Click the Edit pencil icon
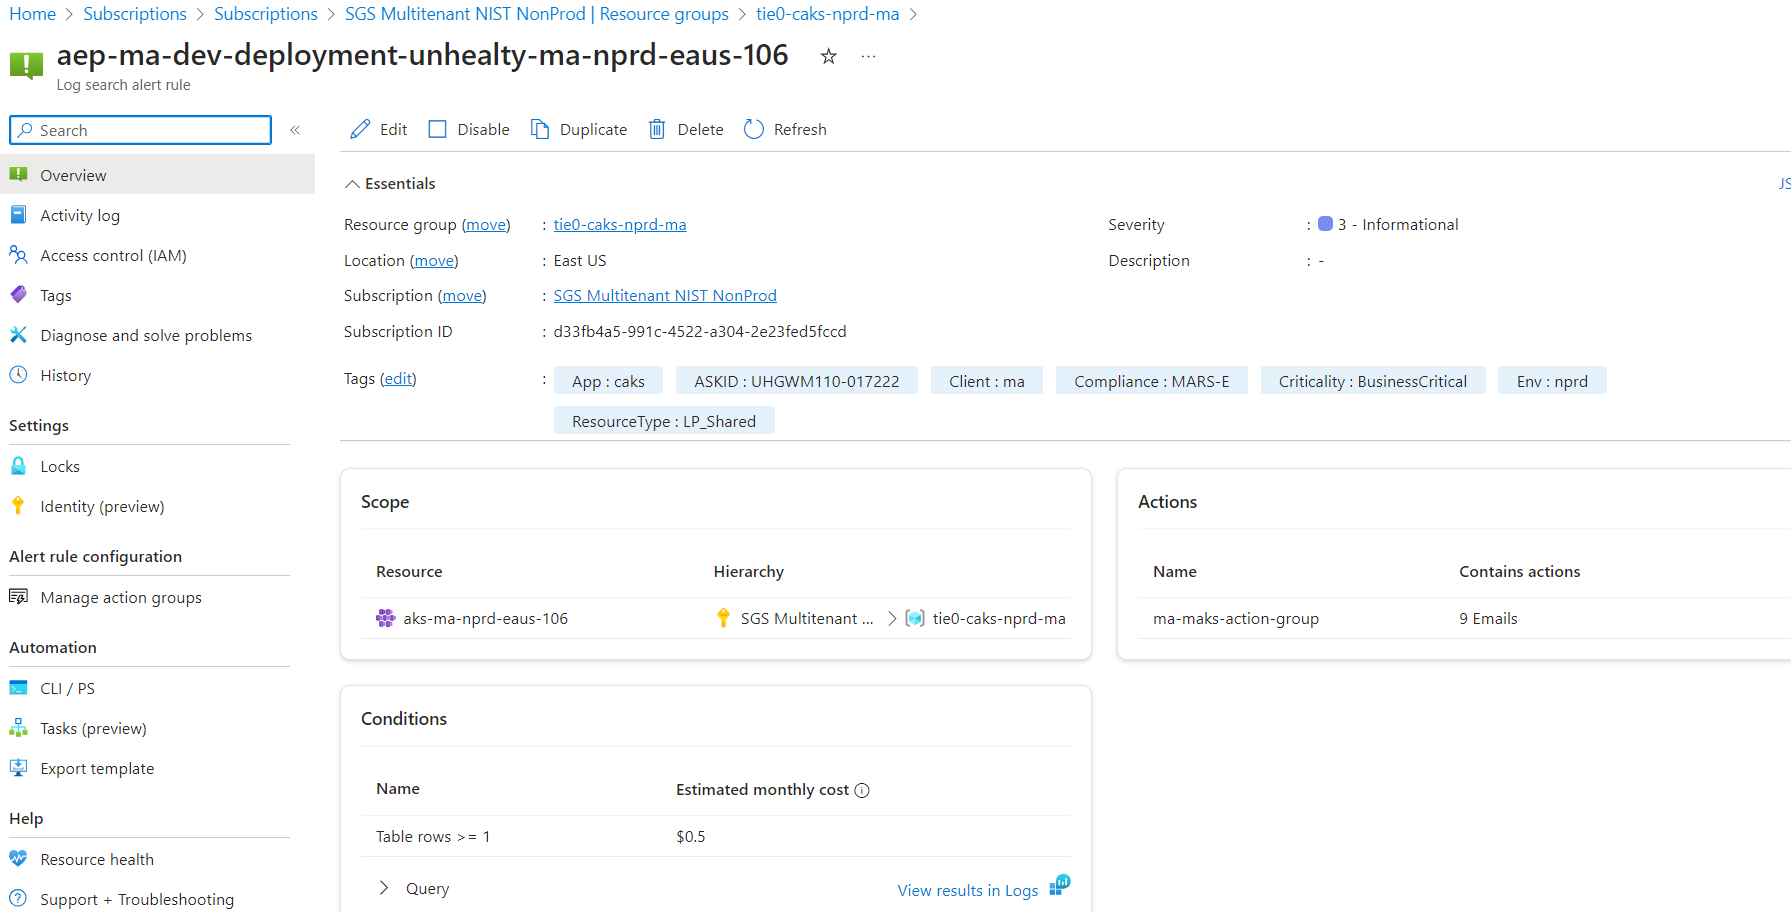This screenshot has height=912, width=1791. (360, 130)
